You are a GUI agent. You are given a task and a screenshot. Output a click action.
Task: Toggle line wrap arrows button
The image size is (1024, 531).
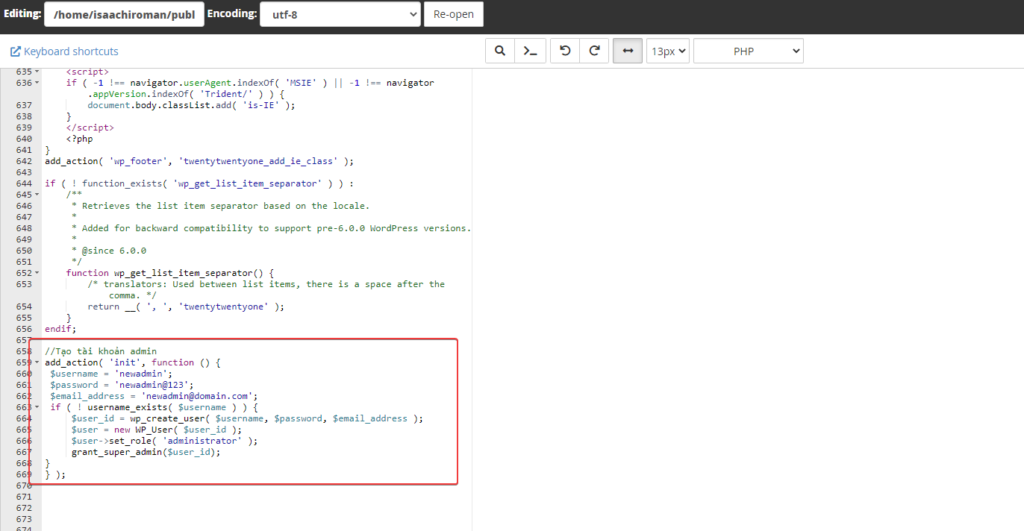tap(628, 51)
